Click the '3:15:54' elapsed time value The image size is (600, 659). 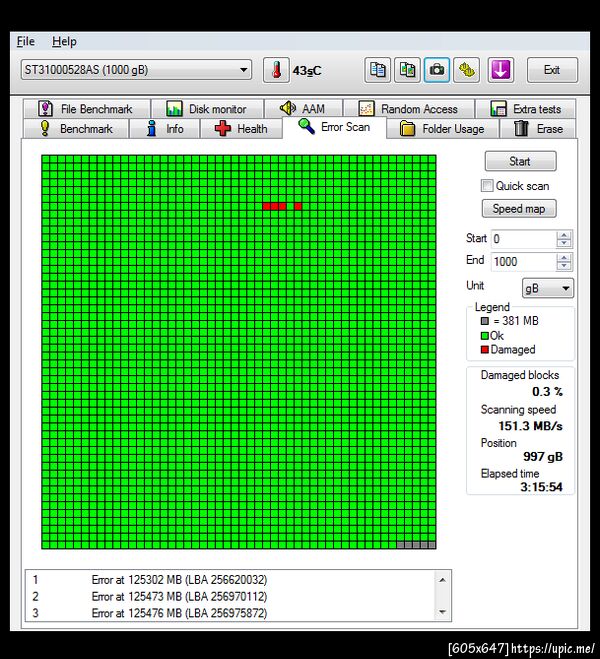541,487
